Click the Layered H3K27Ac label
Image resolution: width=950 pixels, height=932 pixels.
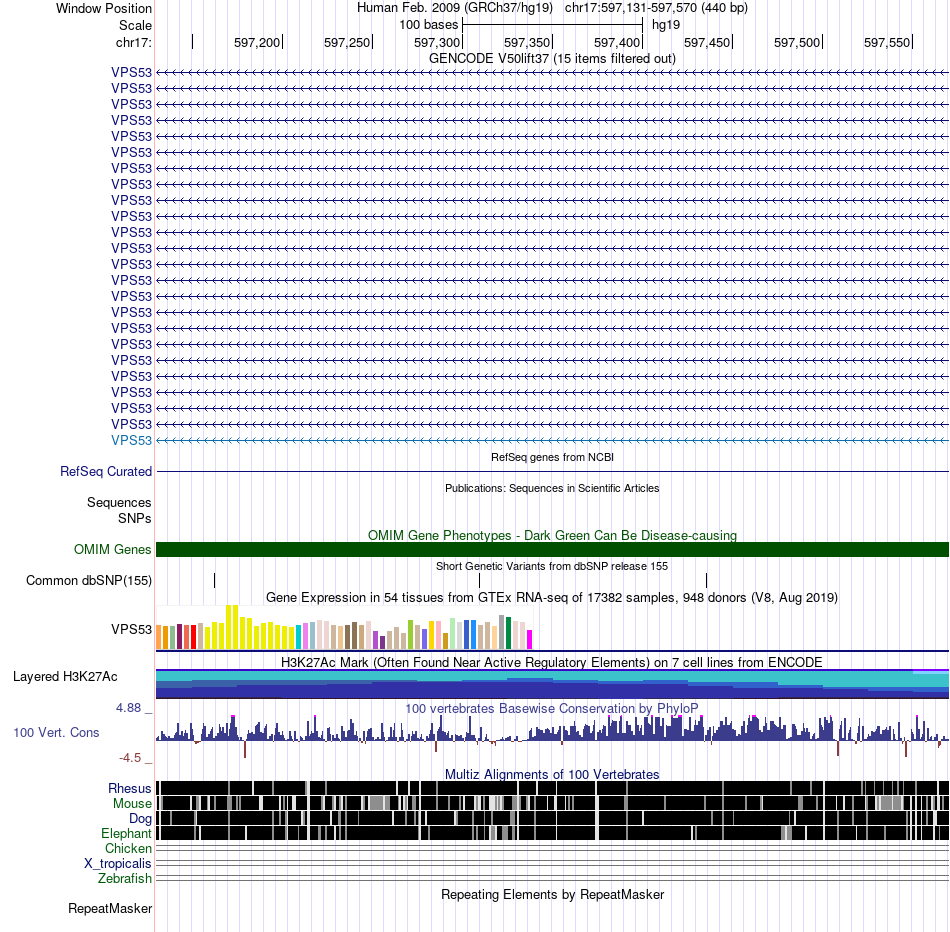click(65, 677)
